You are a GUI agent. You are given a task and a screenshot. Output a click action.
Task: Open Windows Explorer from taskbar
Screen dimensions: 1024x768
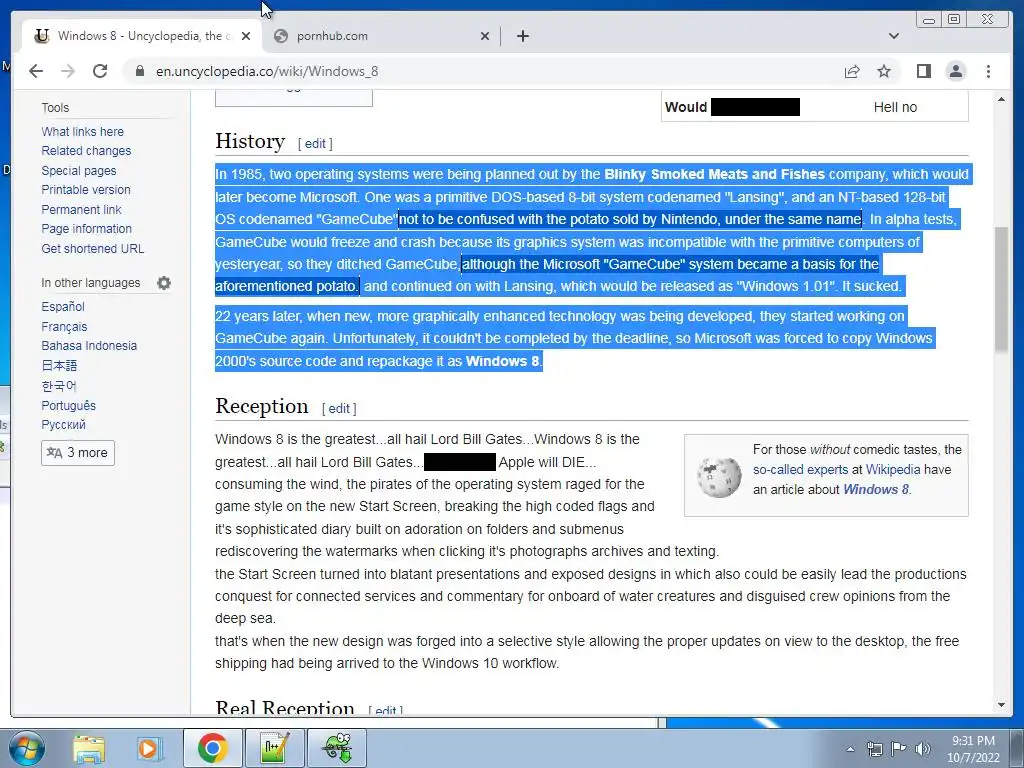point(88,748)
